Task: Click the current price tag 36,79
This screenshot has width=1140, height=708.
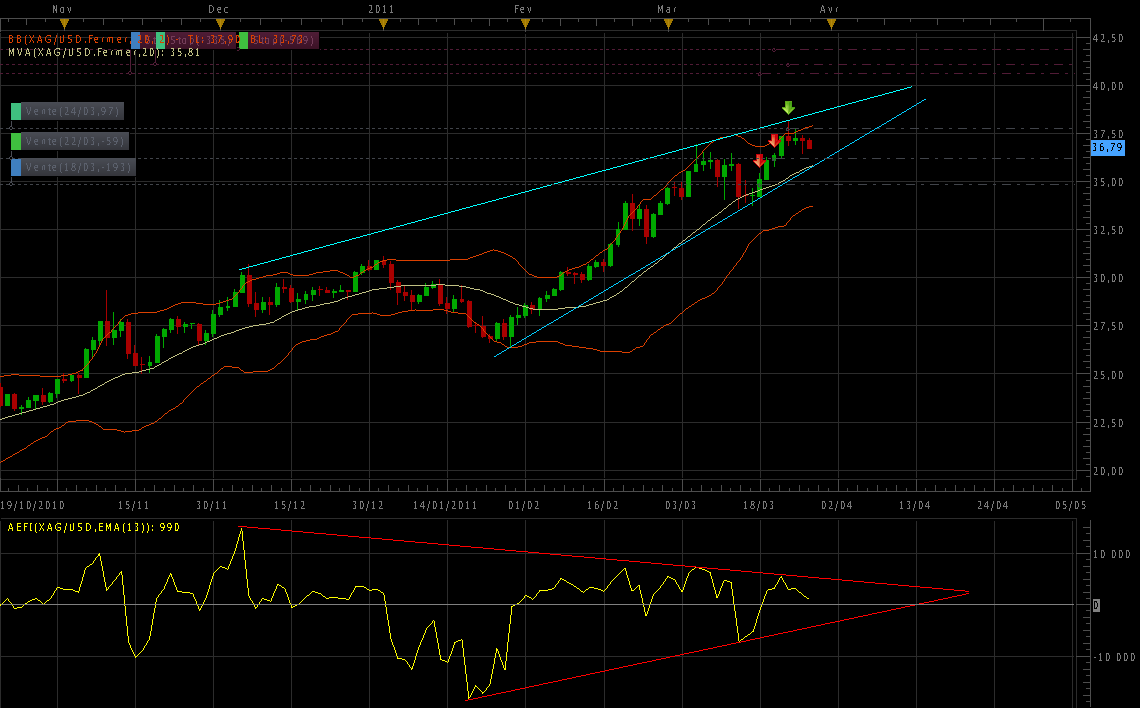Action: (1107, 147)
